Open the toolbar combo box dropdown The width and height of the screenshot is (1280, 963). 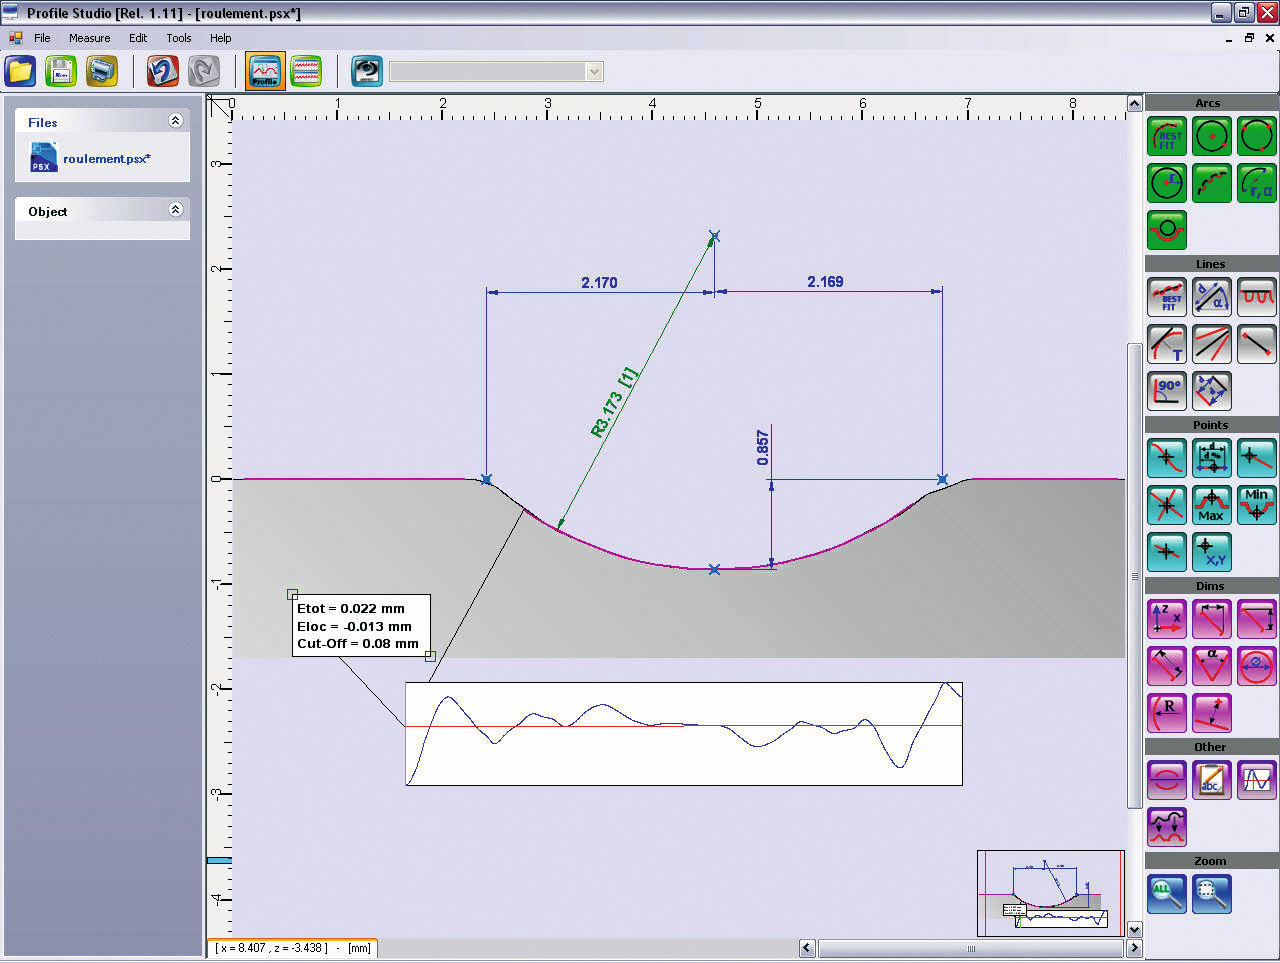pyautogui.click(x=594, y=71)
